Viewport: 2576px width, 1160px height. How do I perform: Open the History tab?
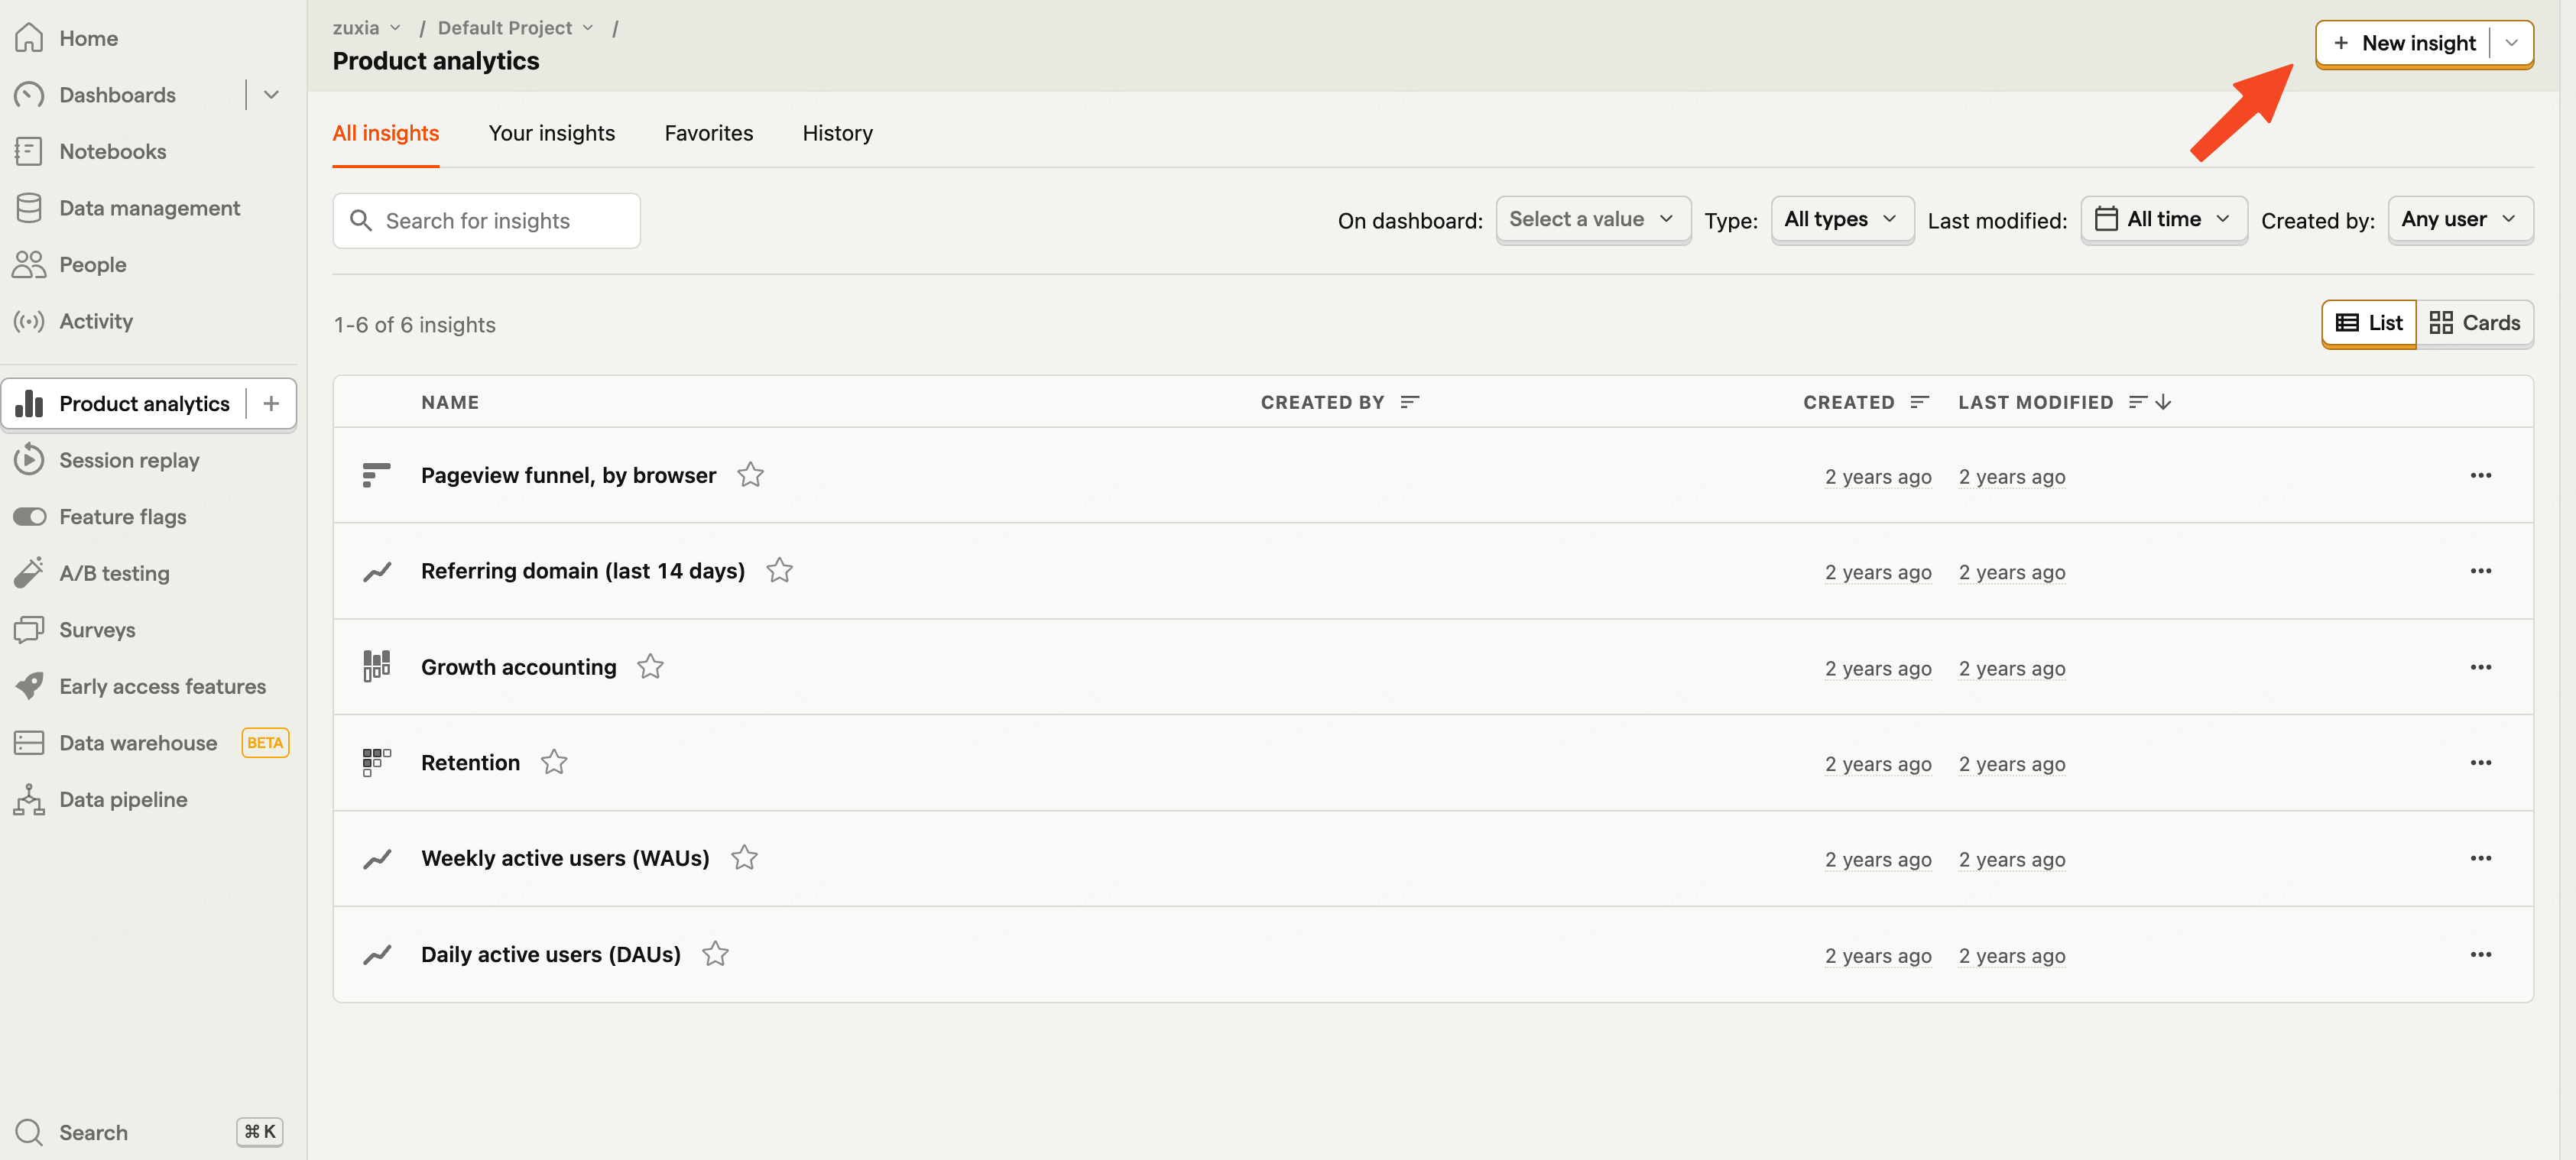(837, 133)
